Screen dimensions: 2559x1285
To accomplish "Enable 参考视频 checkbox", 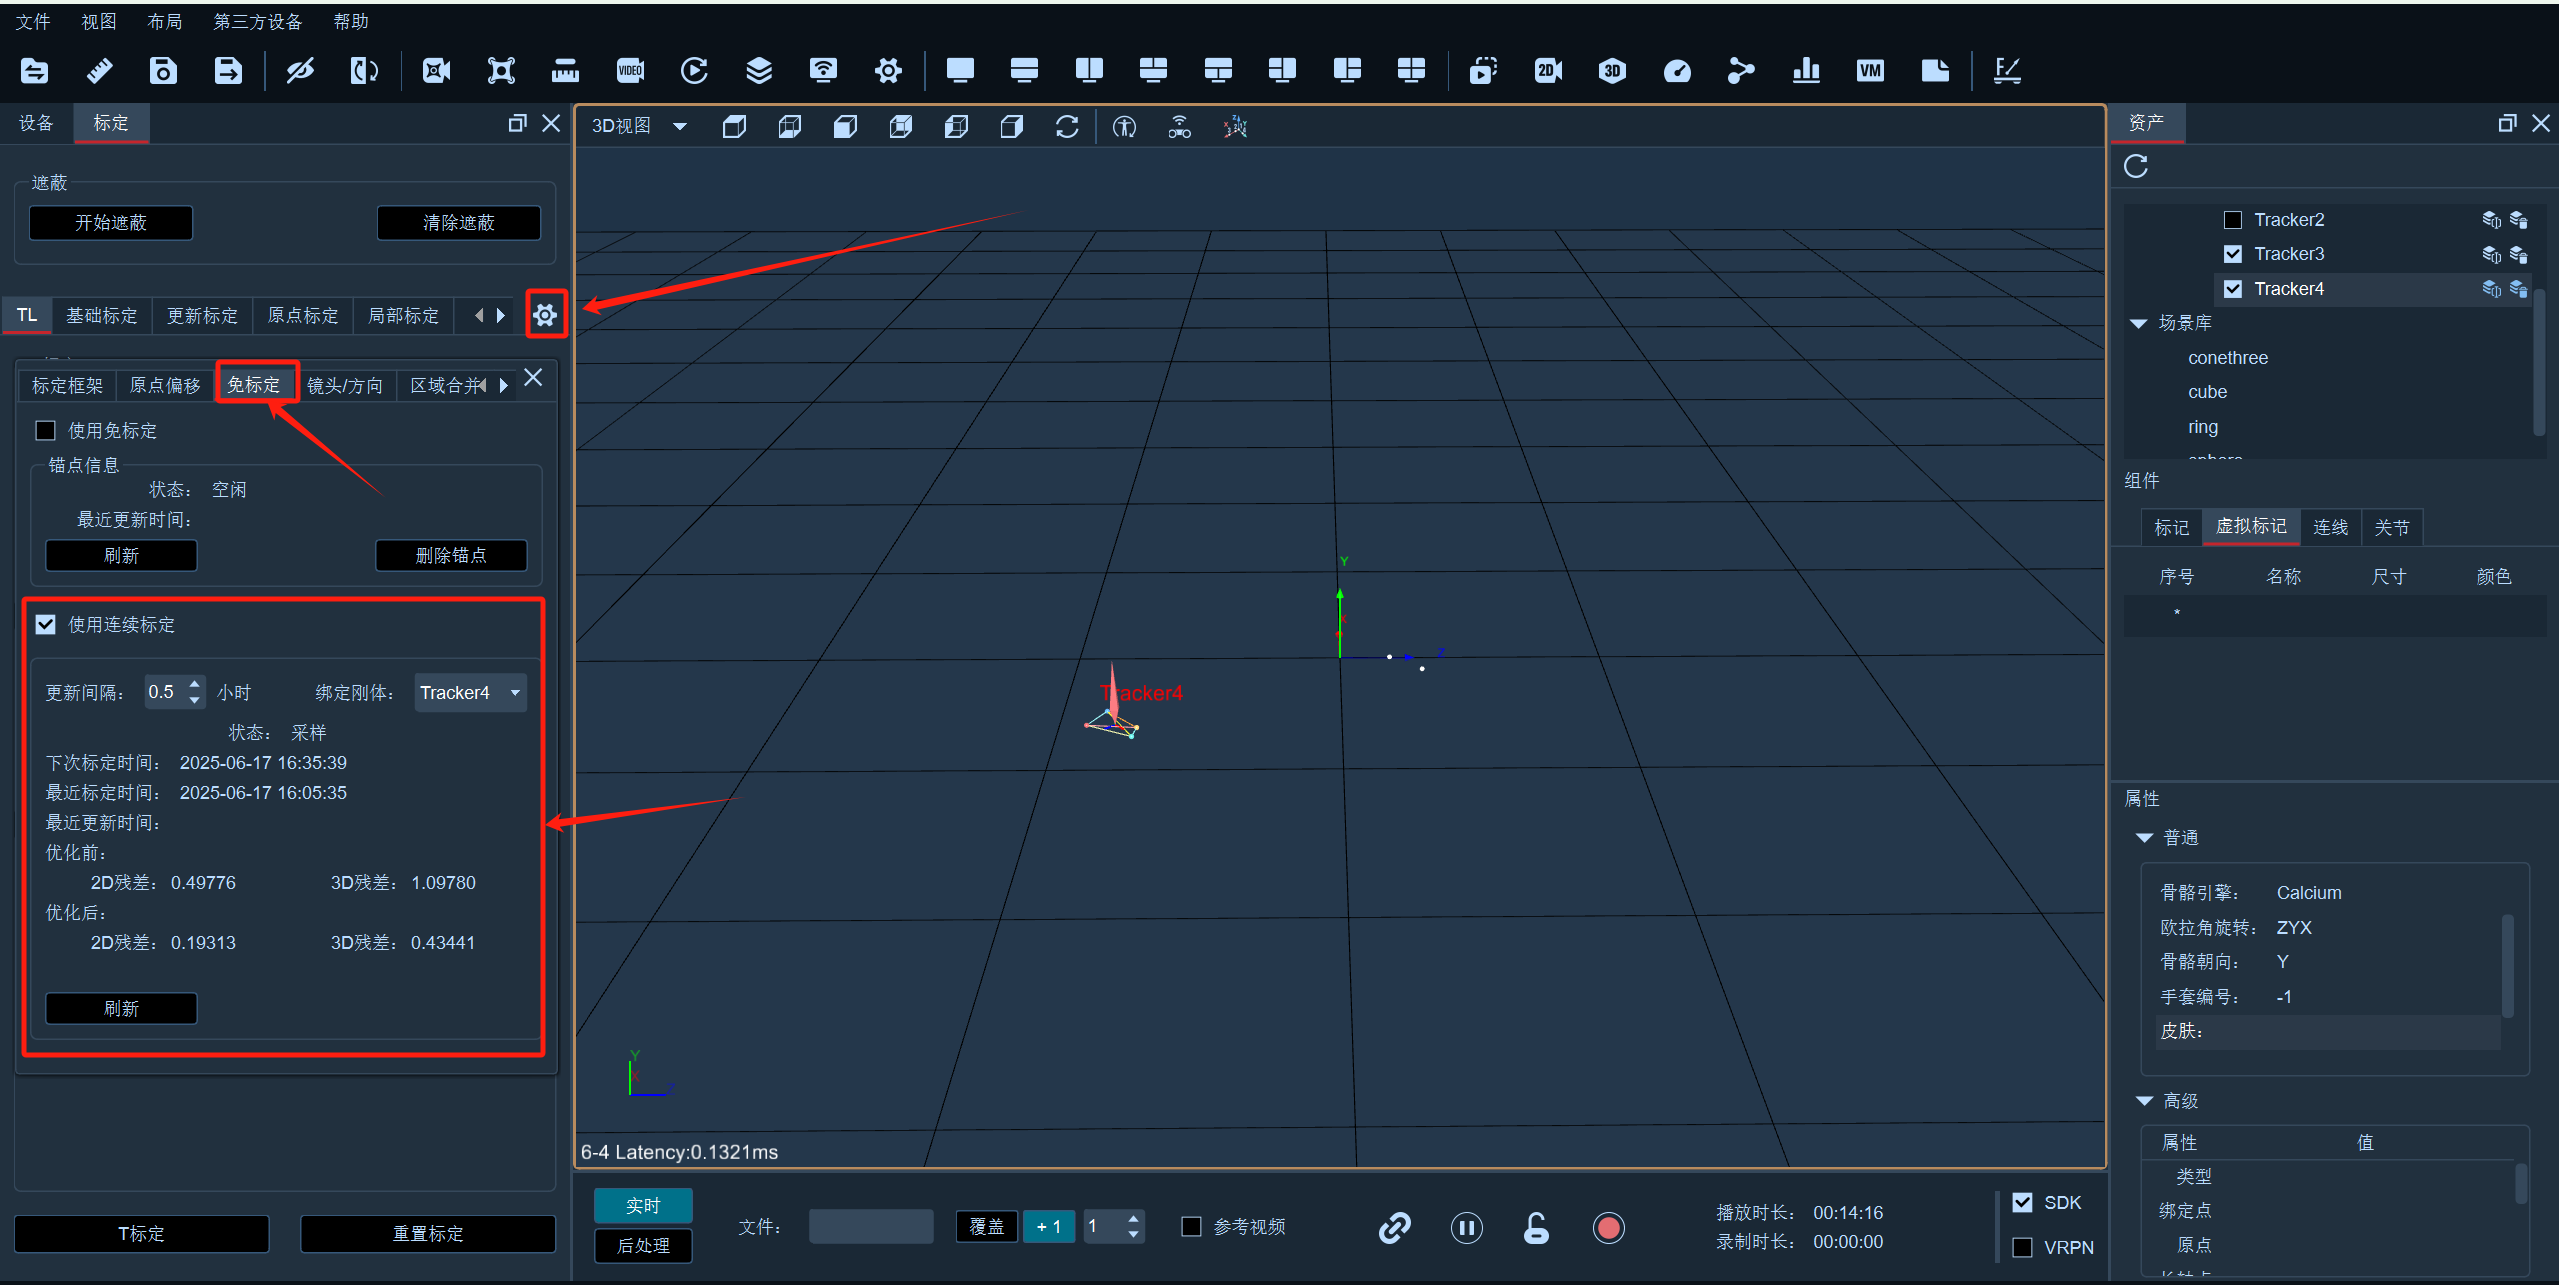I will click(1191, 1227).
